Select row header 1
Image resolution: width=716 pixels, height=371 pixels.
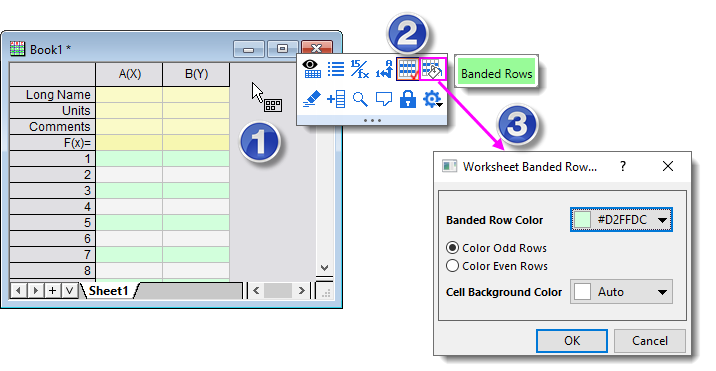pyautogui.click(x=53, y=159)
